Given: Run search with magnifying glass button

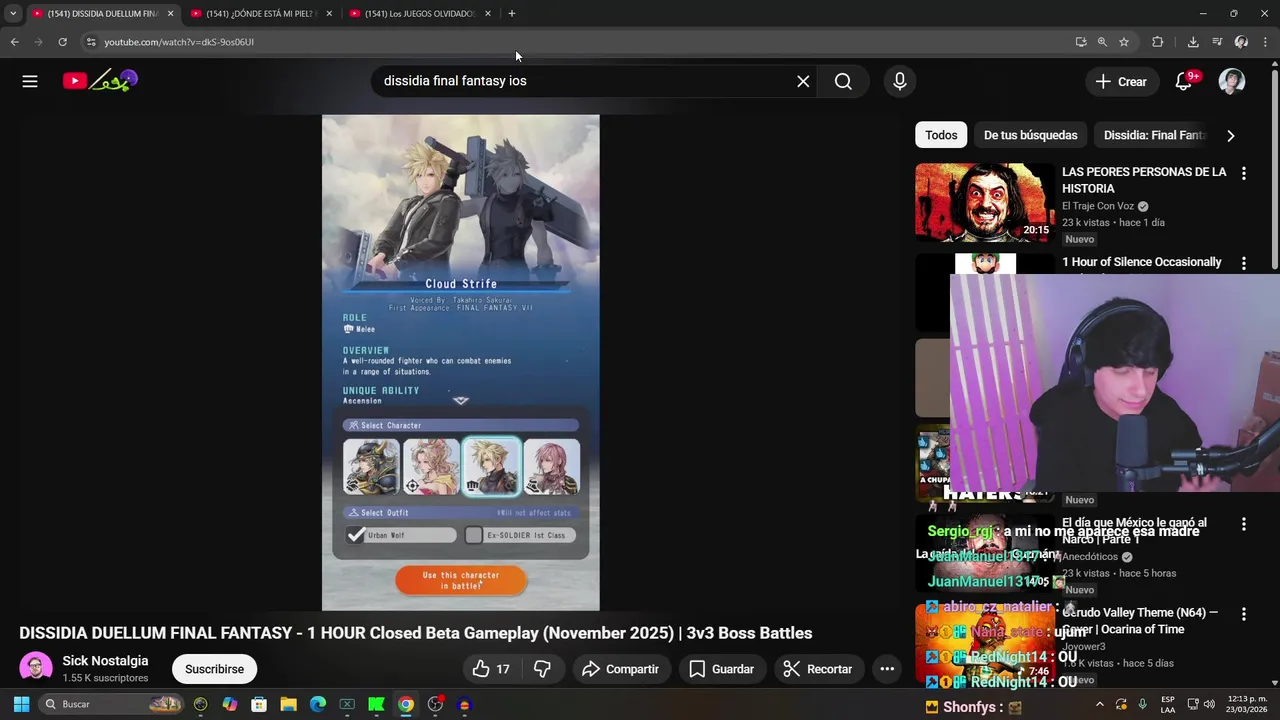Looking at the screenshot, I should click(x=843, y=81).
